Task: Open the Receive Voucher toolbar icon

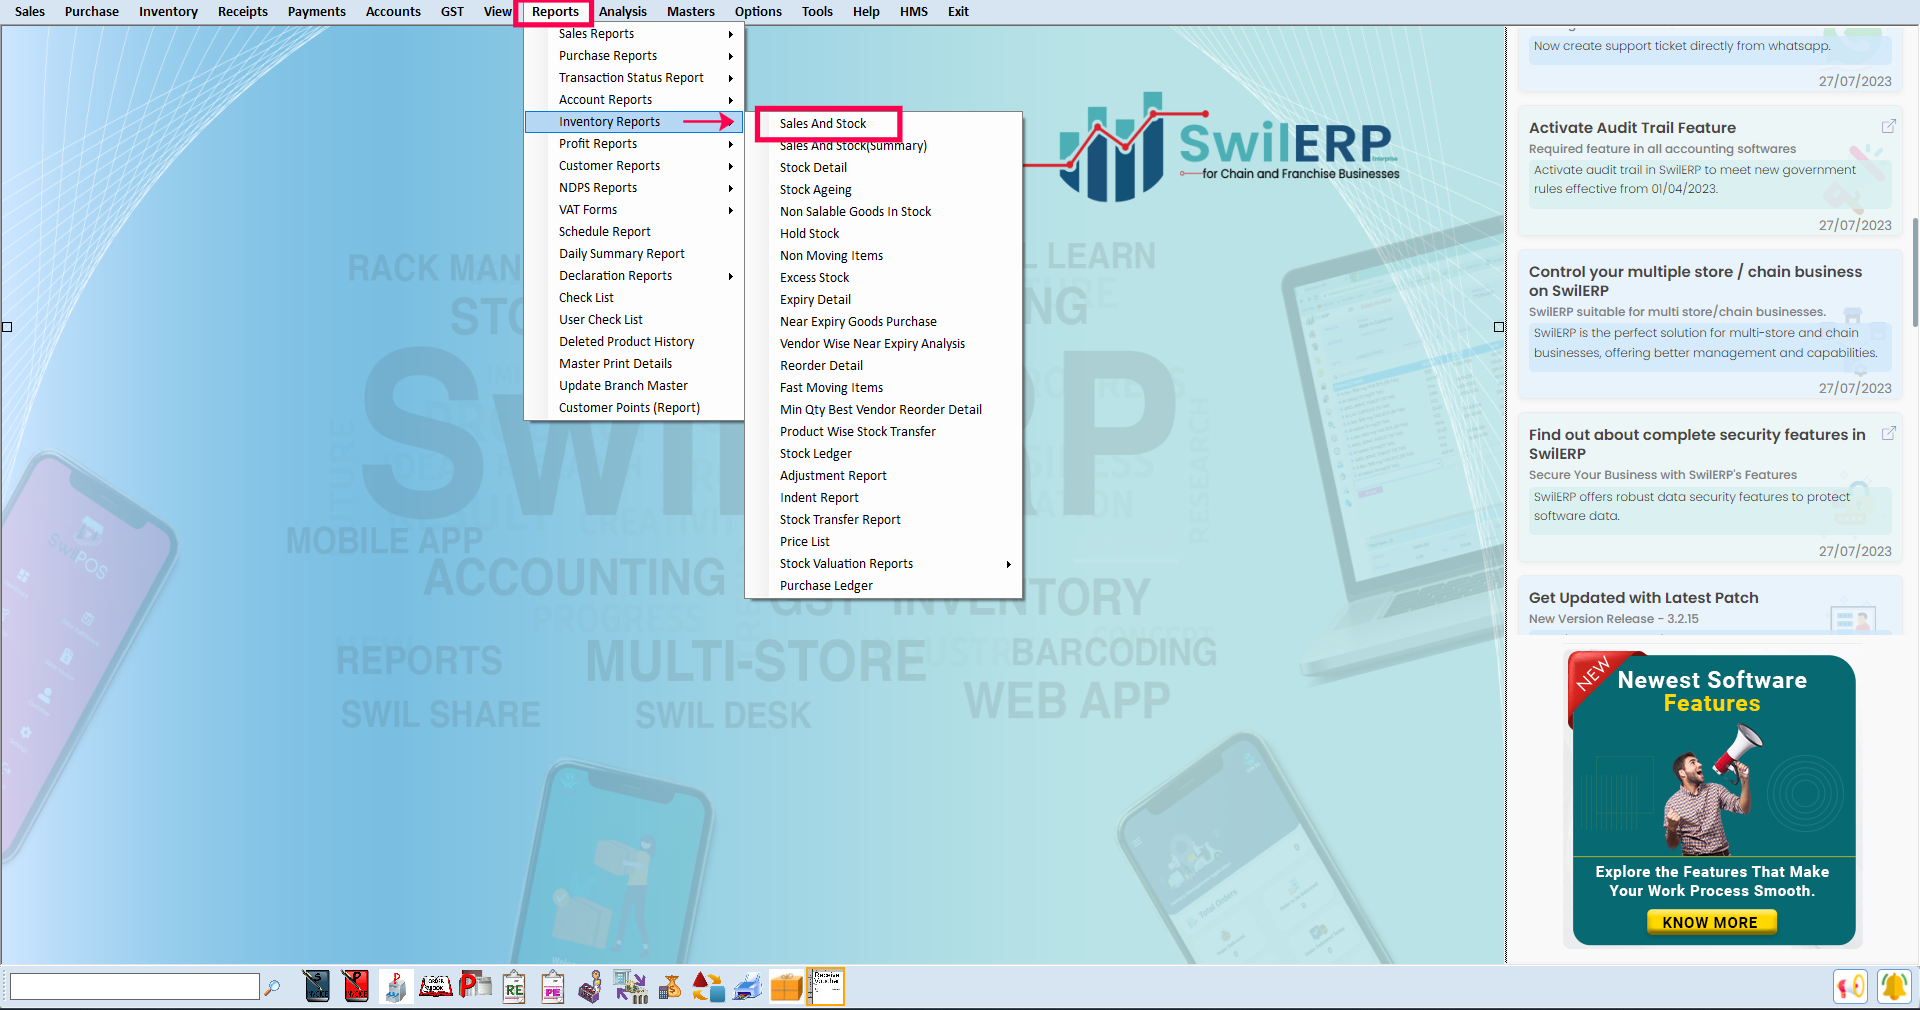Action: (x=827, y=987)
